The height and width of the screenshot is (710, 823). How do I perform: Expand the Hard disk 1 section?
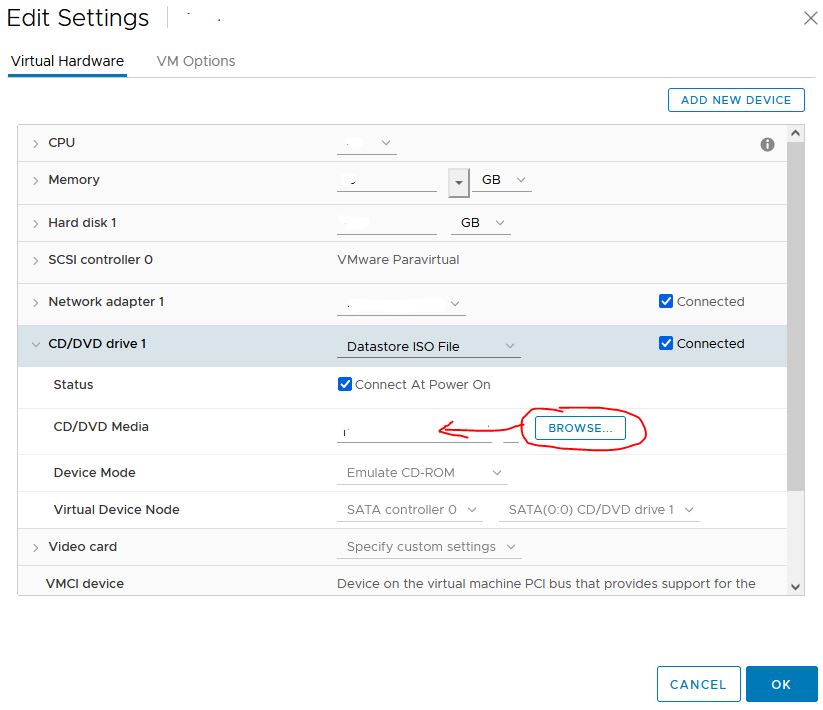coord(36,222)
